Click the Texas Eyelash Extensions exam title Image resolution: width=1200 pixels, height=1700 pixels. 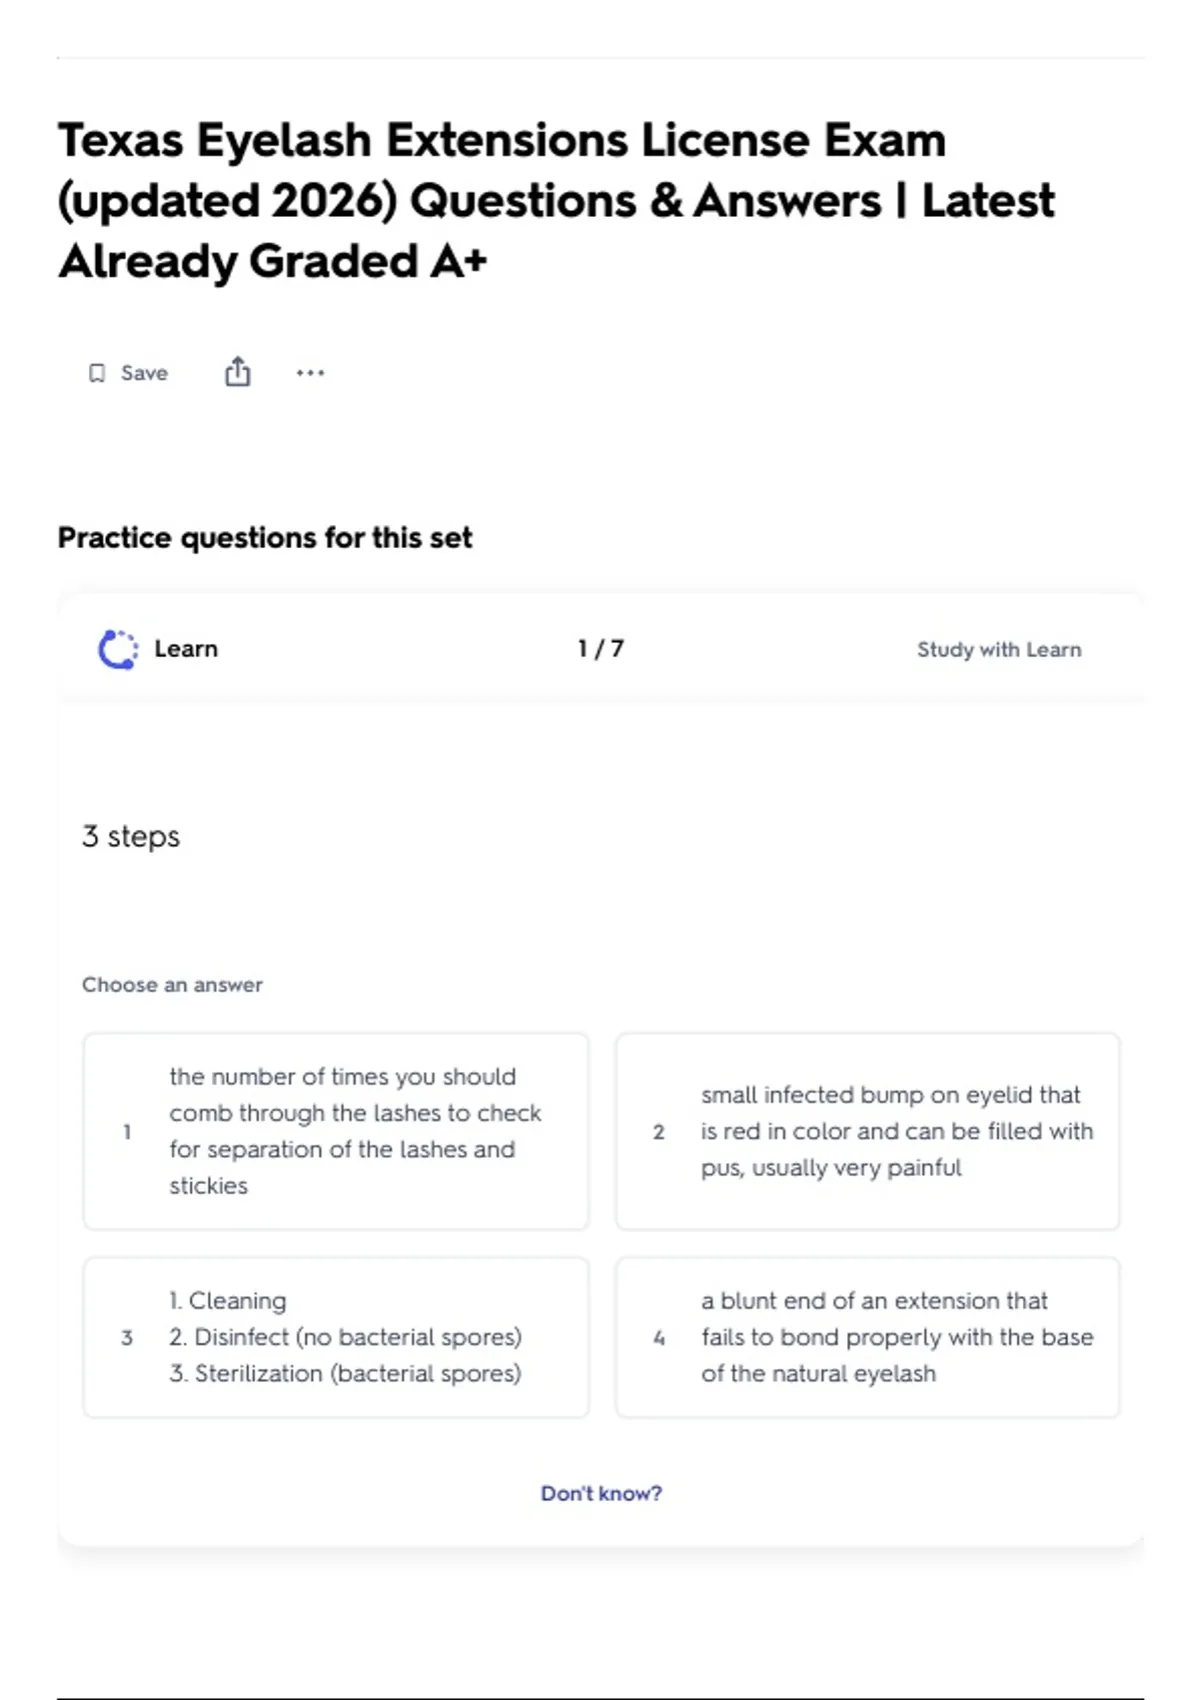click(556, 200)
